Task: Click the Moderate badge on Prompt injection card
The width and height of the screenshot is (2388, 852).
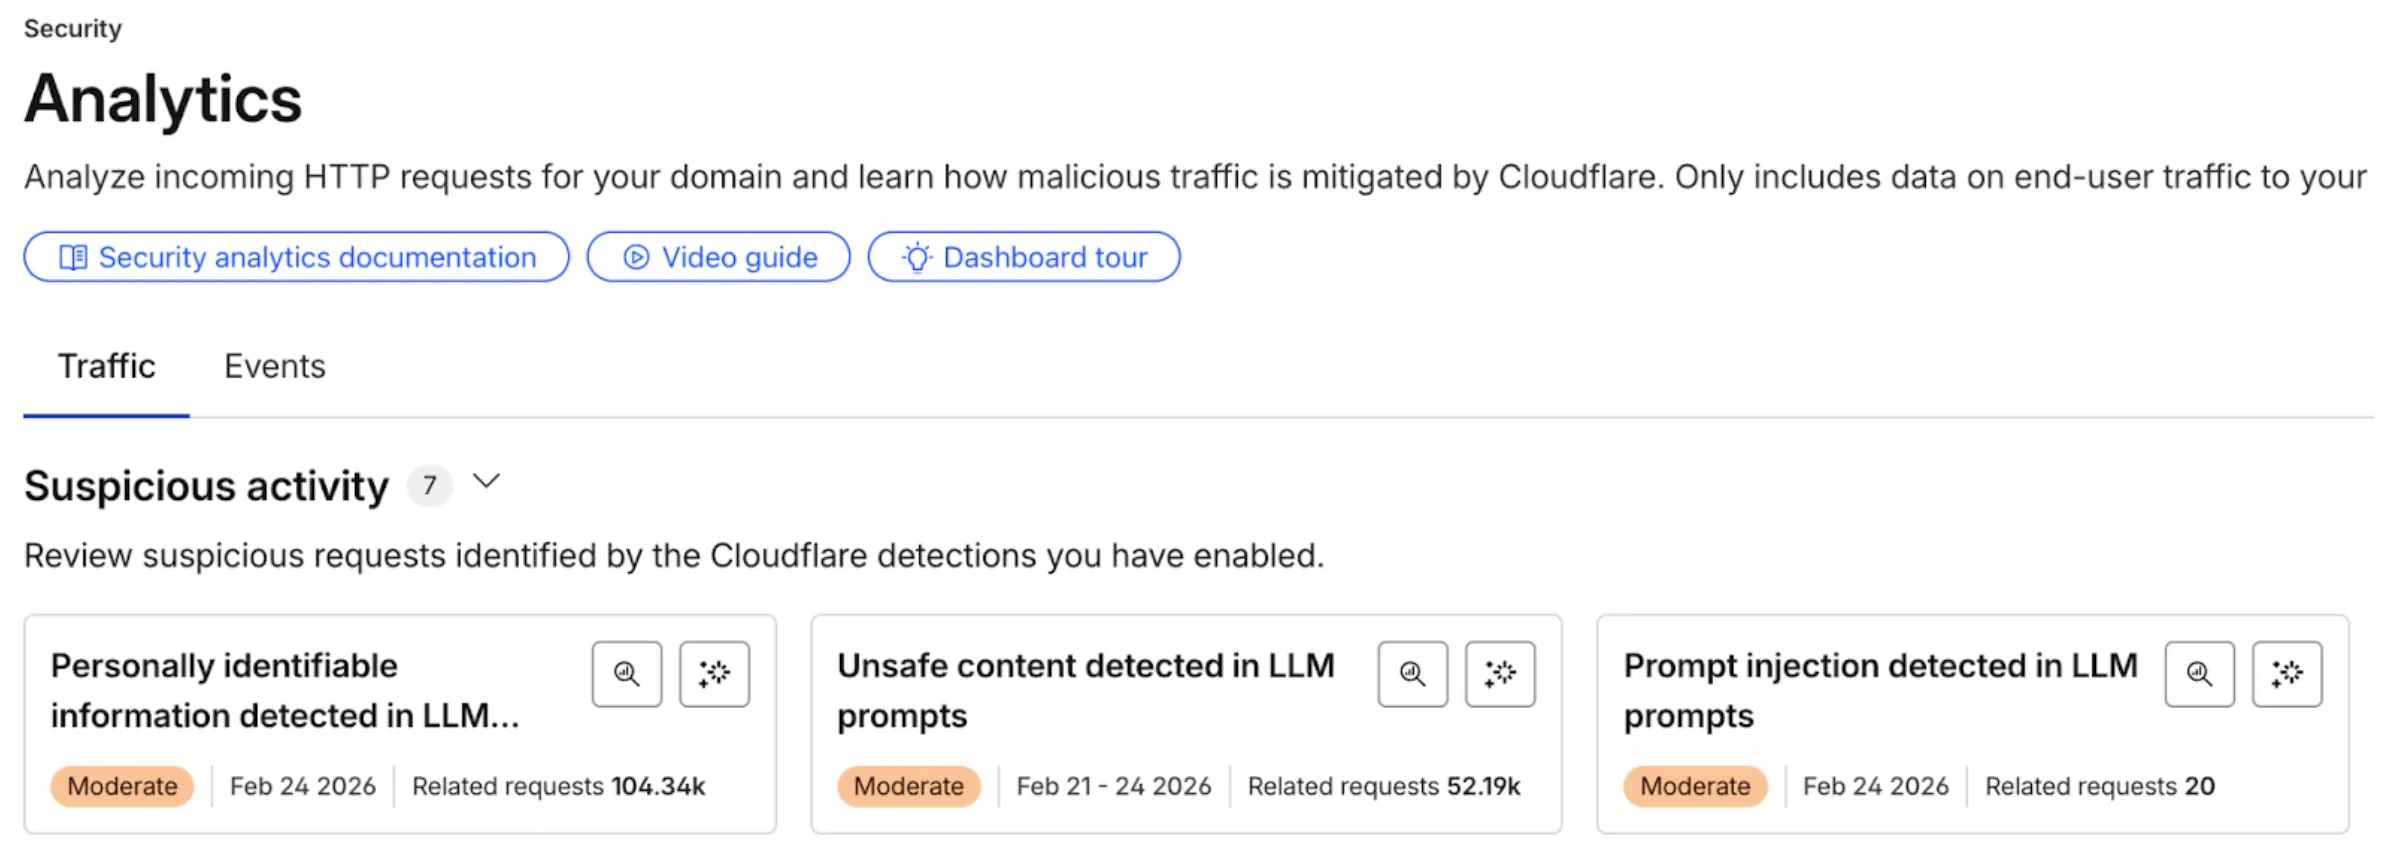Action: tap(1694, 786)
